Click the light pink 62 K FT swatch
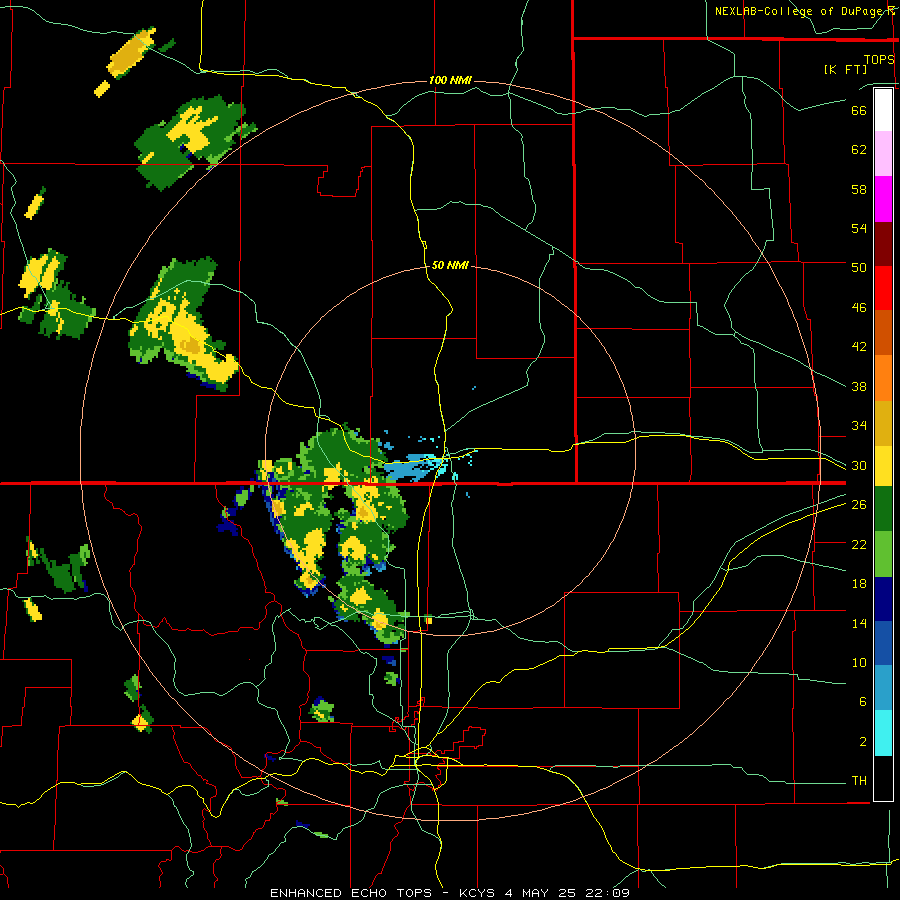 tap(883, 154)
